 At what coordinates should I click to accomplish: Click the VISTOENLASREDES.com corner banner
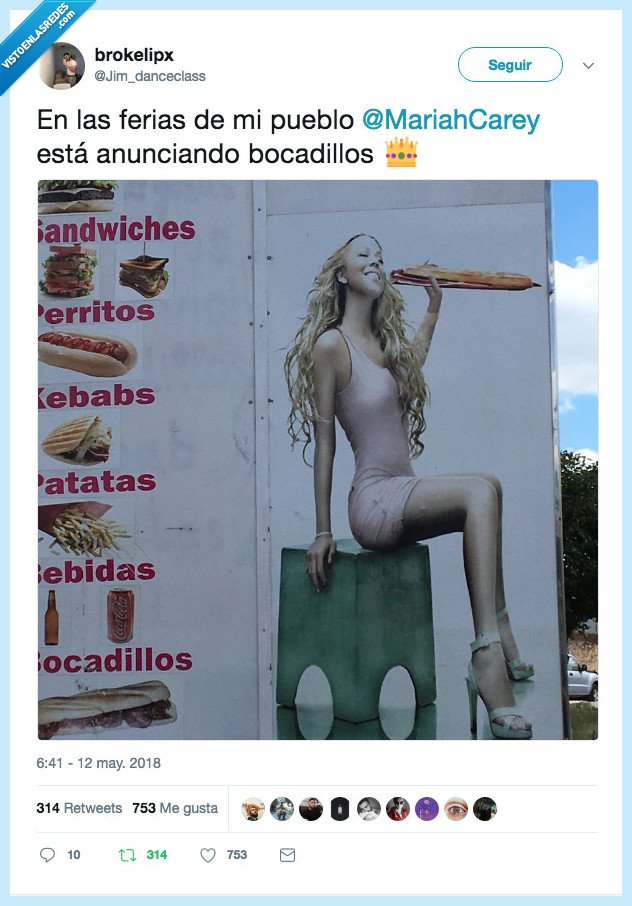[38, 38]
